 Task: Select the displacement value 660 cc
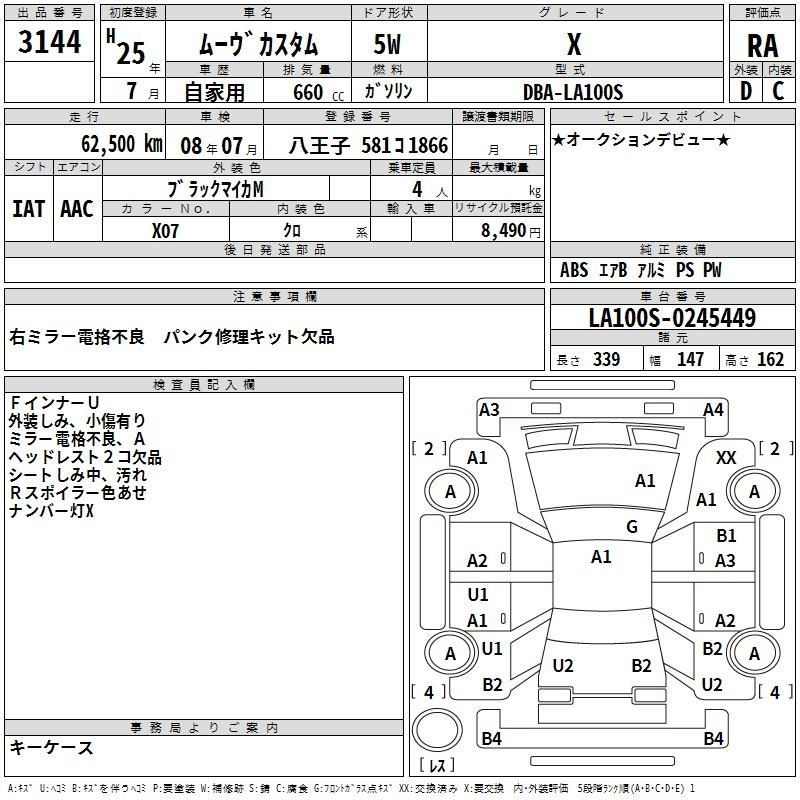click(318, 92)
